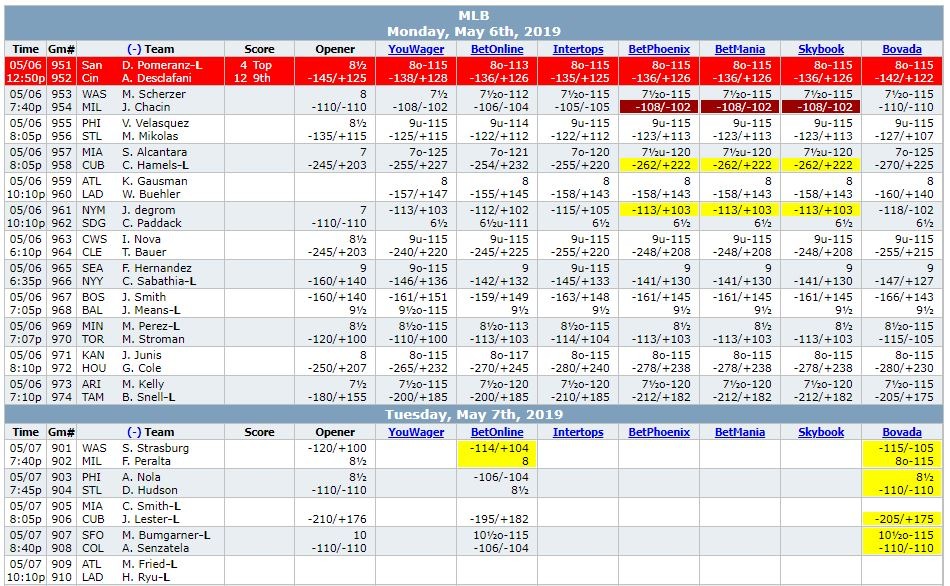Image resolution: width=950 pixels, height=586 pixels.
Task: Select pitcher 'C. Hamels-L'
Action: click(155, 165)
